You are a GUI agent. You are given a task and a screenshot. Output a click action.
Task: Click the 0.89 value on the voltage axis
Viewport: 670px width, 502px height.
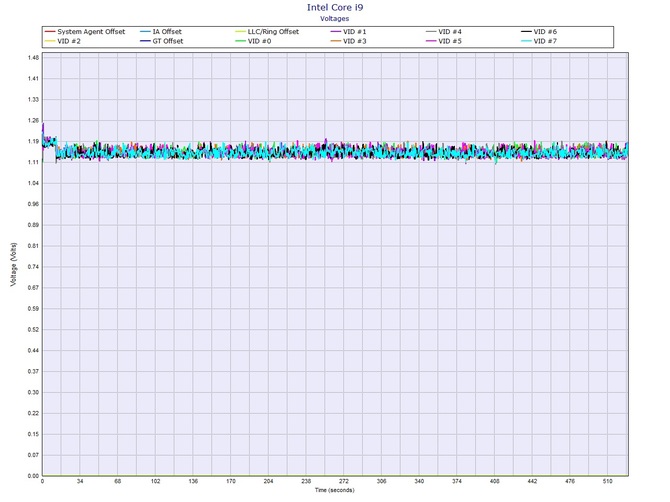[34, 225]
